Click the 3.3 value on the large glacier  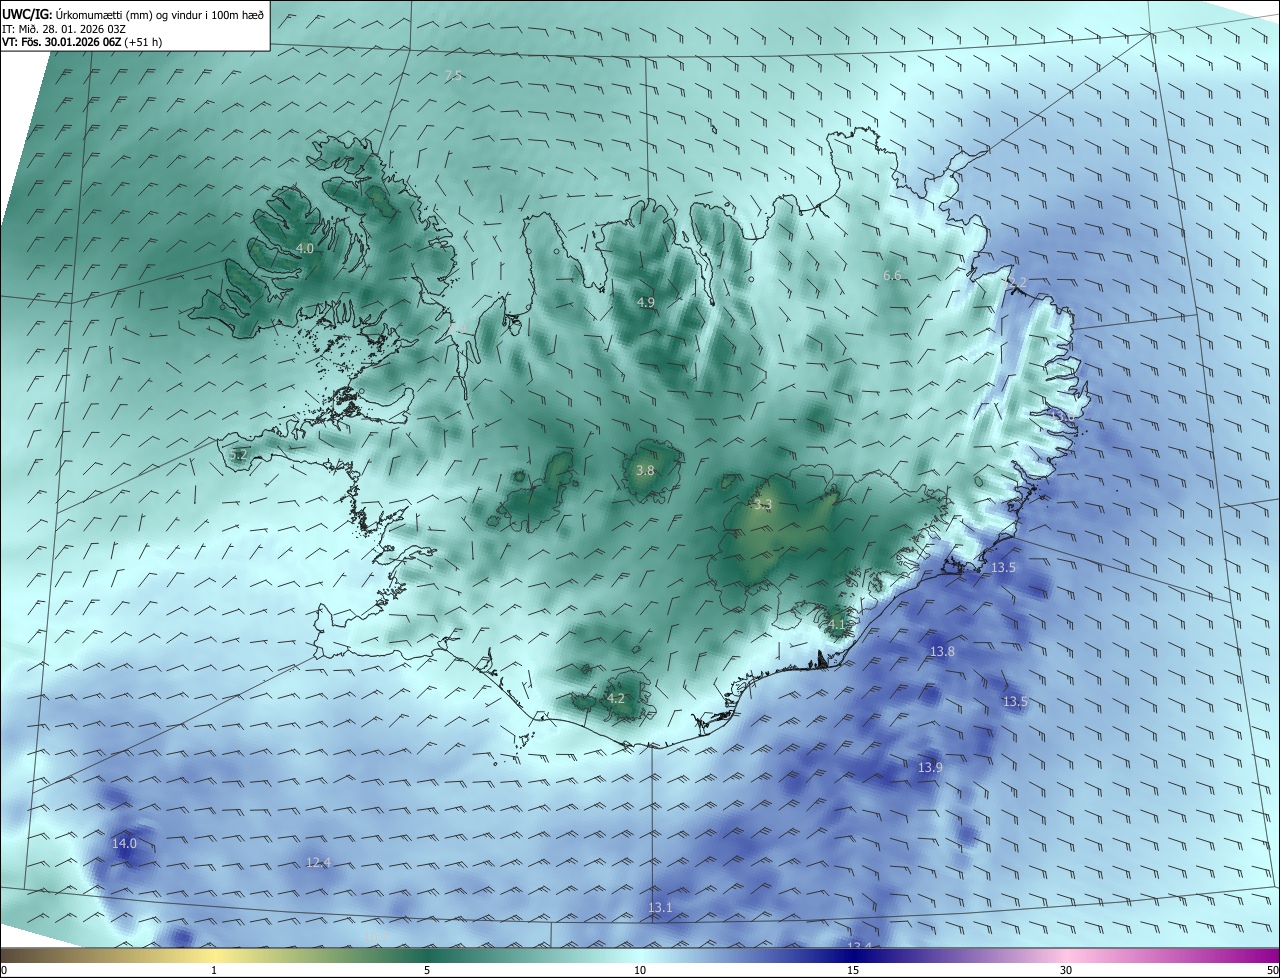(763, 505)
